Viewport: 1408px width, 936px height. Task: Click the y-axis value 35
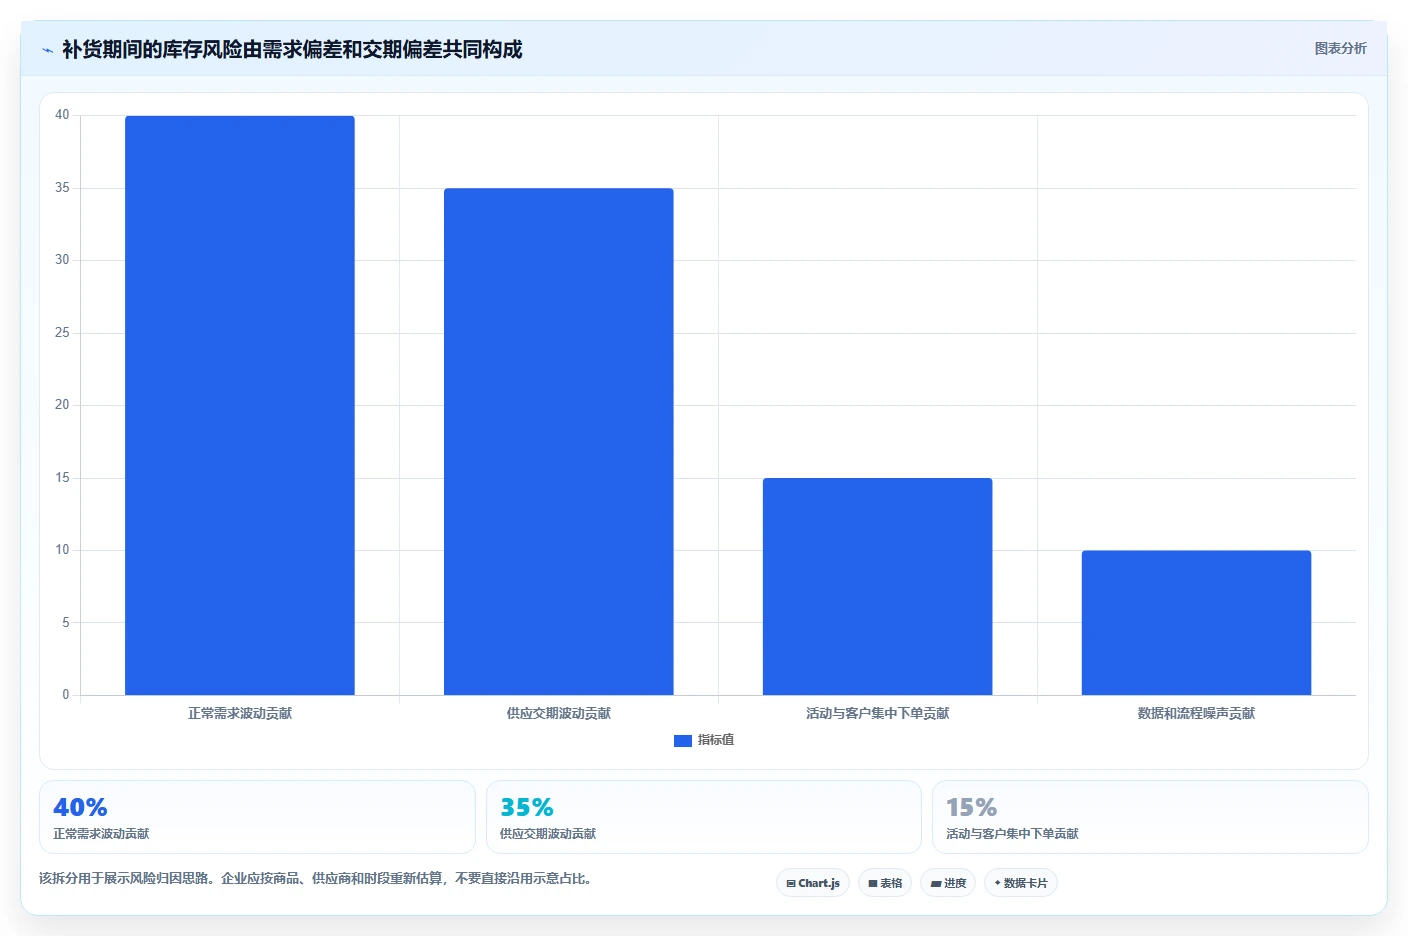[62, 188]
